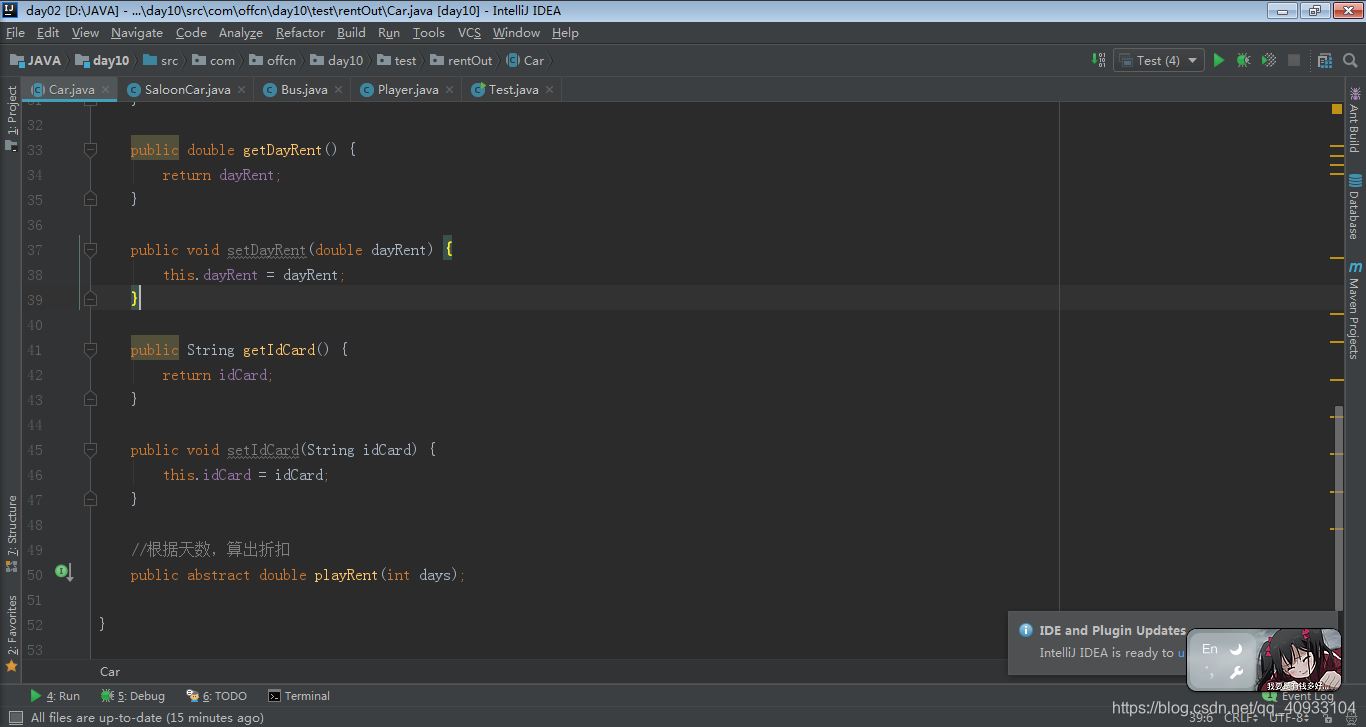1366x727 pixels.
Task: Open the 6: TODO tool window
Action: [216, 696]
